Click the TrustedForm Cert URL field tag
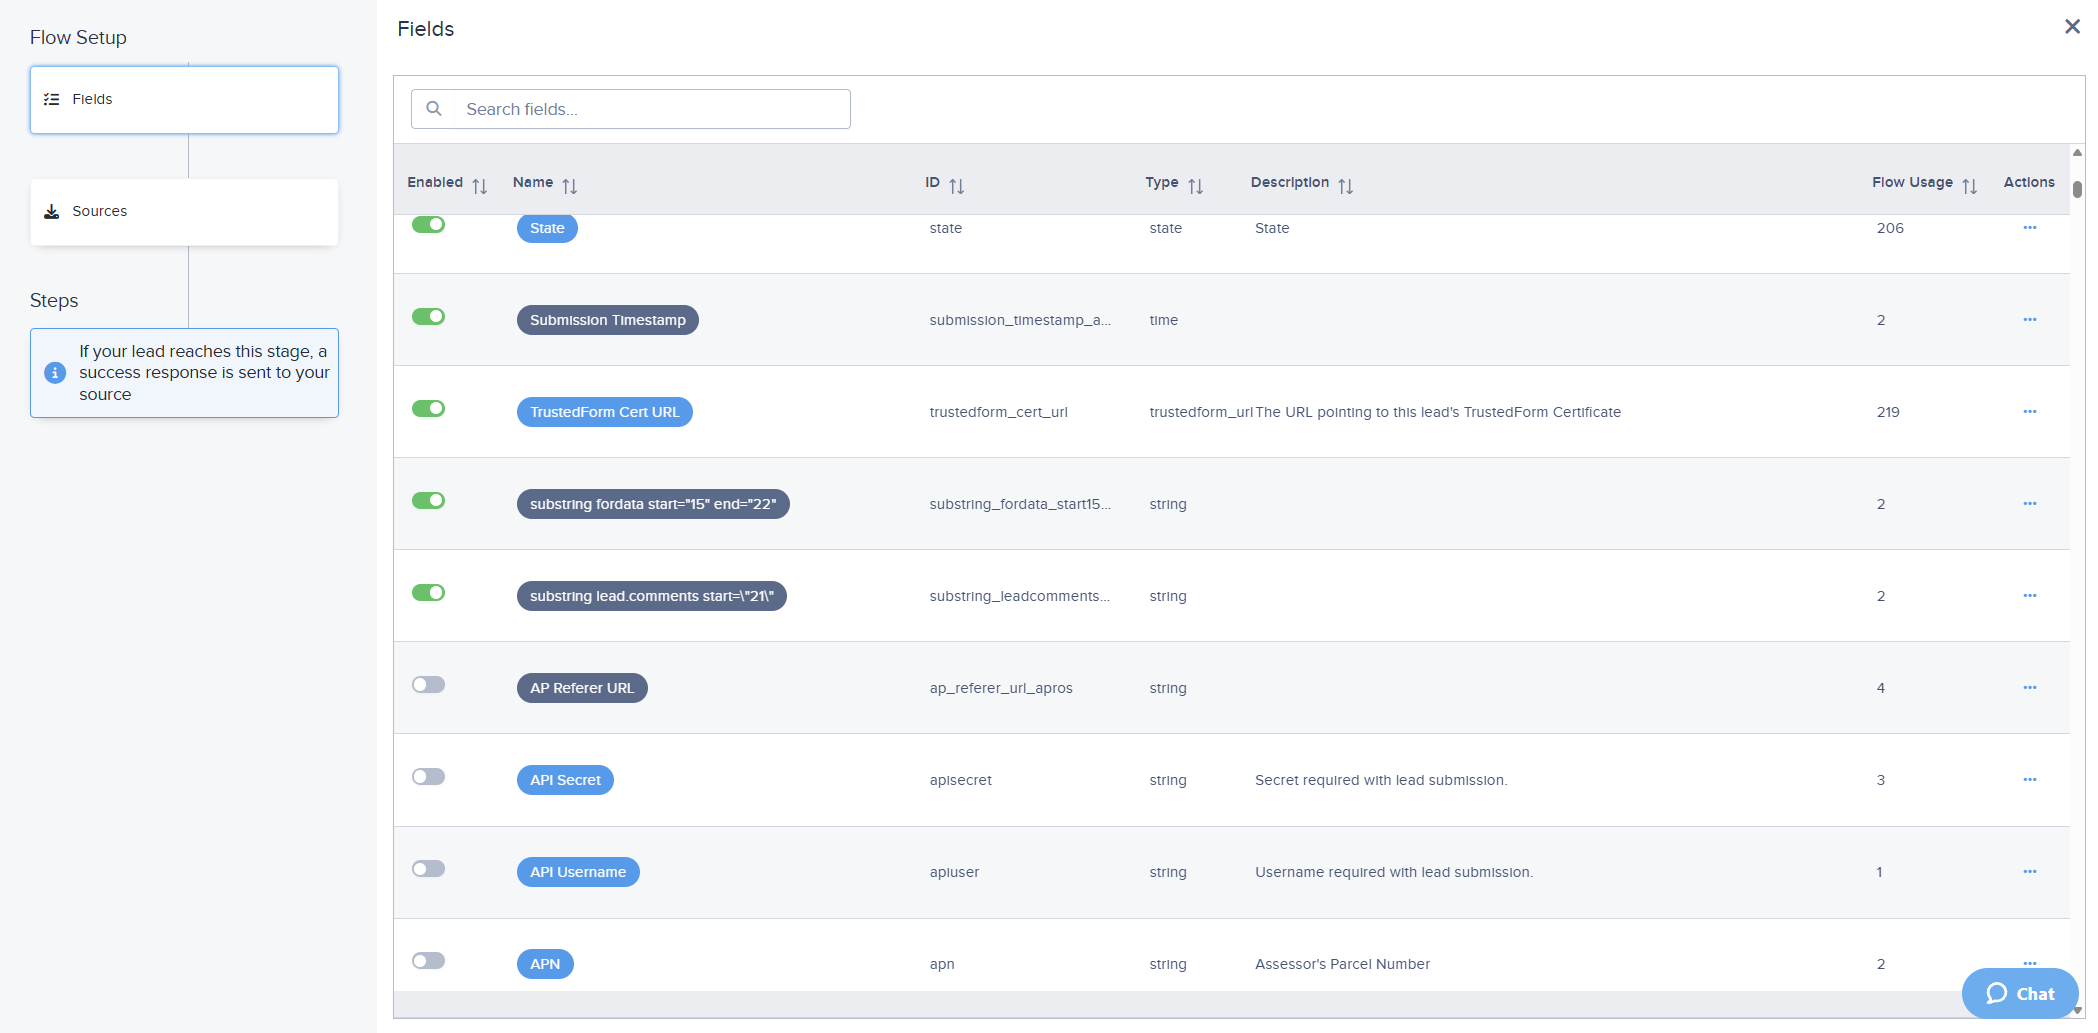Image resolution: width=2098 pixels, height=1033 pixels. (604, 412)
